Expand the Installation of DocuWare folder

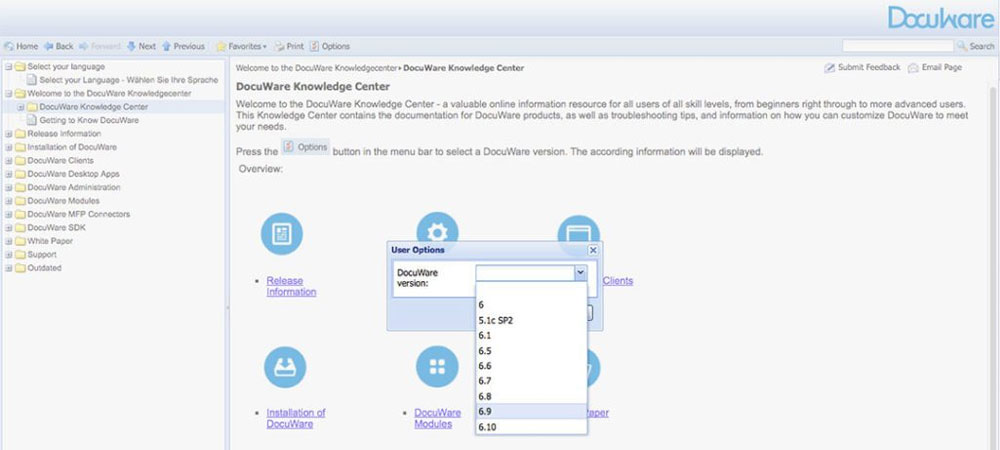point(9,147)
